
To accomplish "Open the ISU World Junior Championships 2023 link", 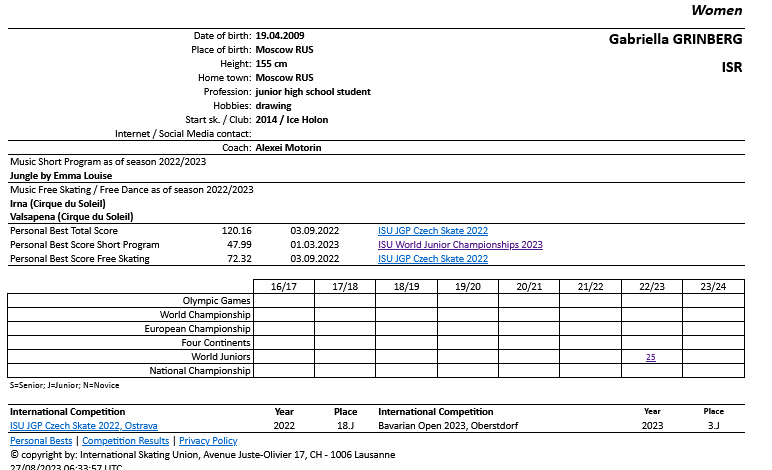I will click(x=460, y=244).
